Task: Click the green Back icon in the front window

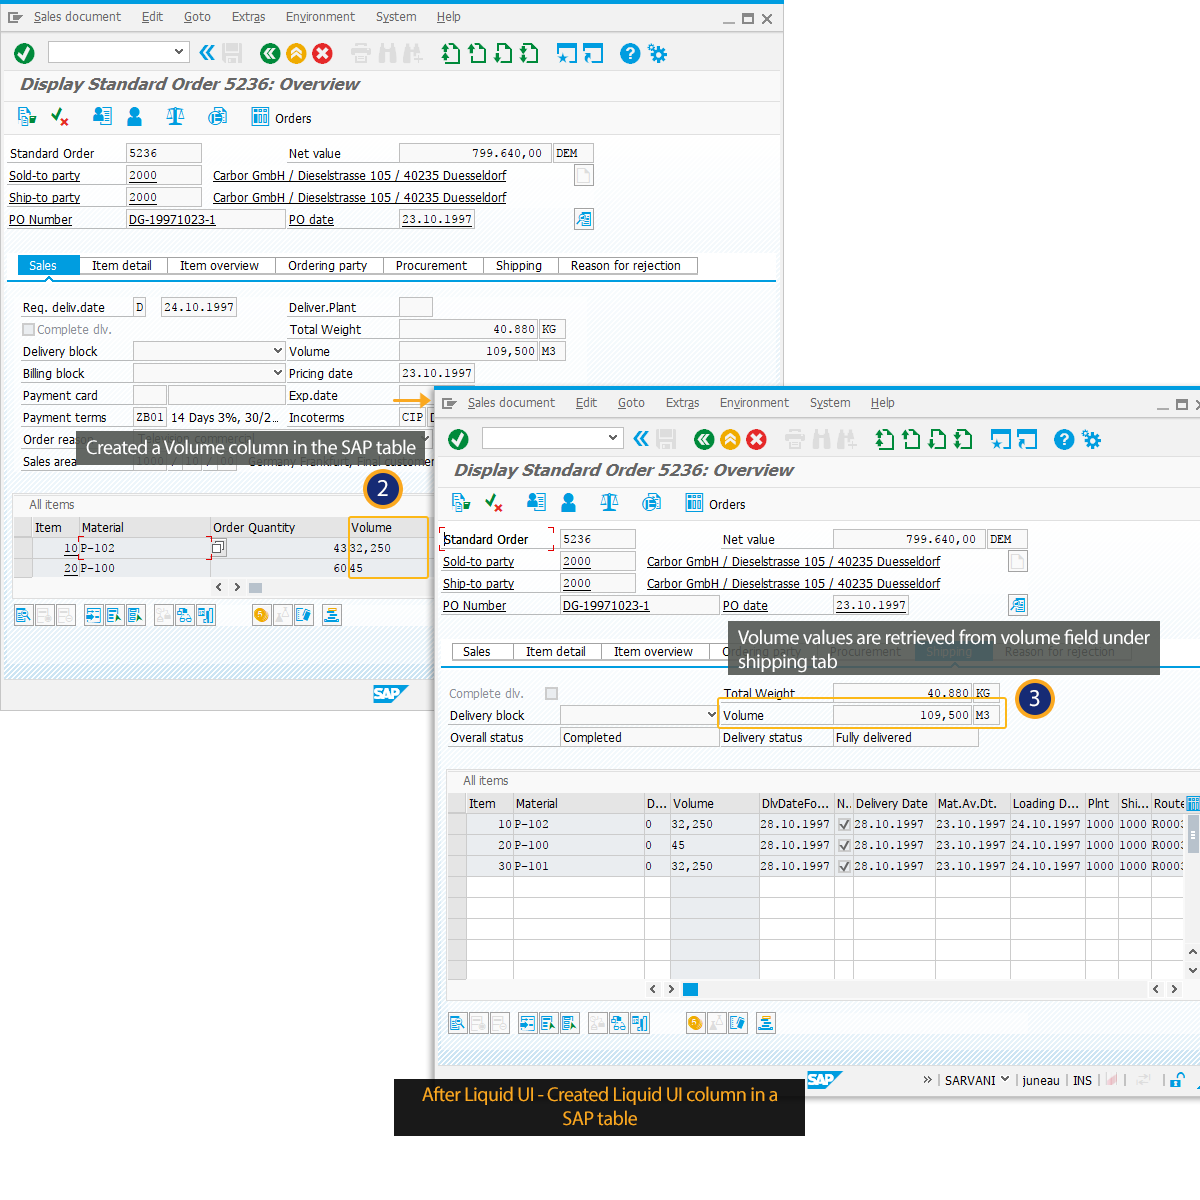Action: tap(704, 439)
